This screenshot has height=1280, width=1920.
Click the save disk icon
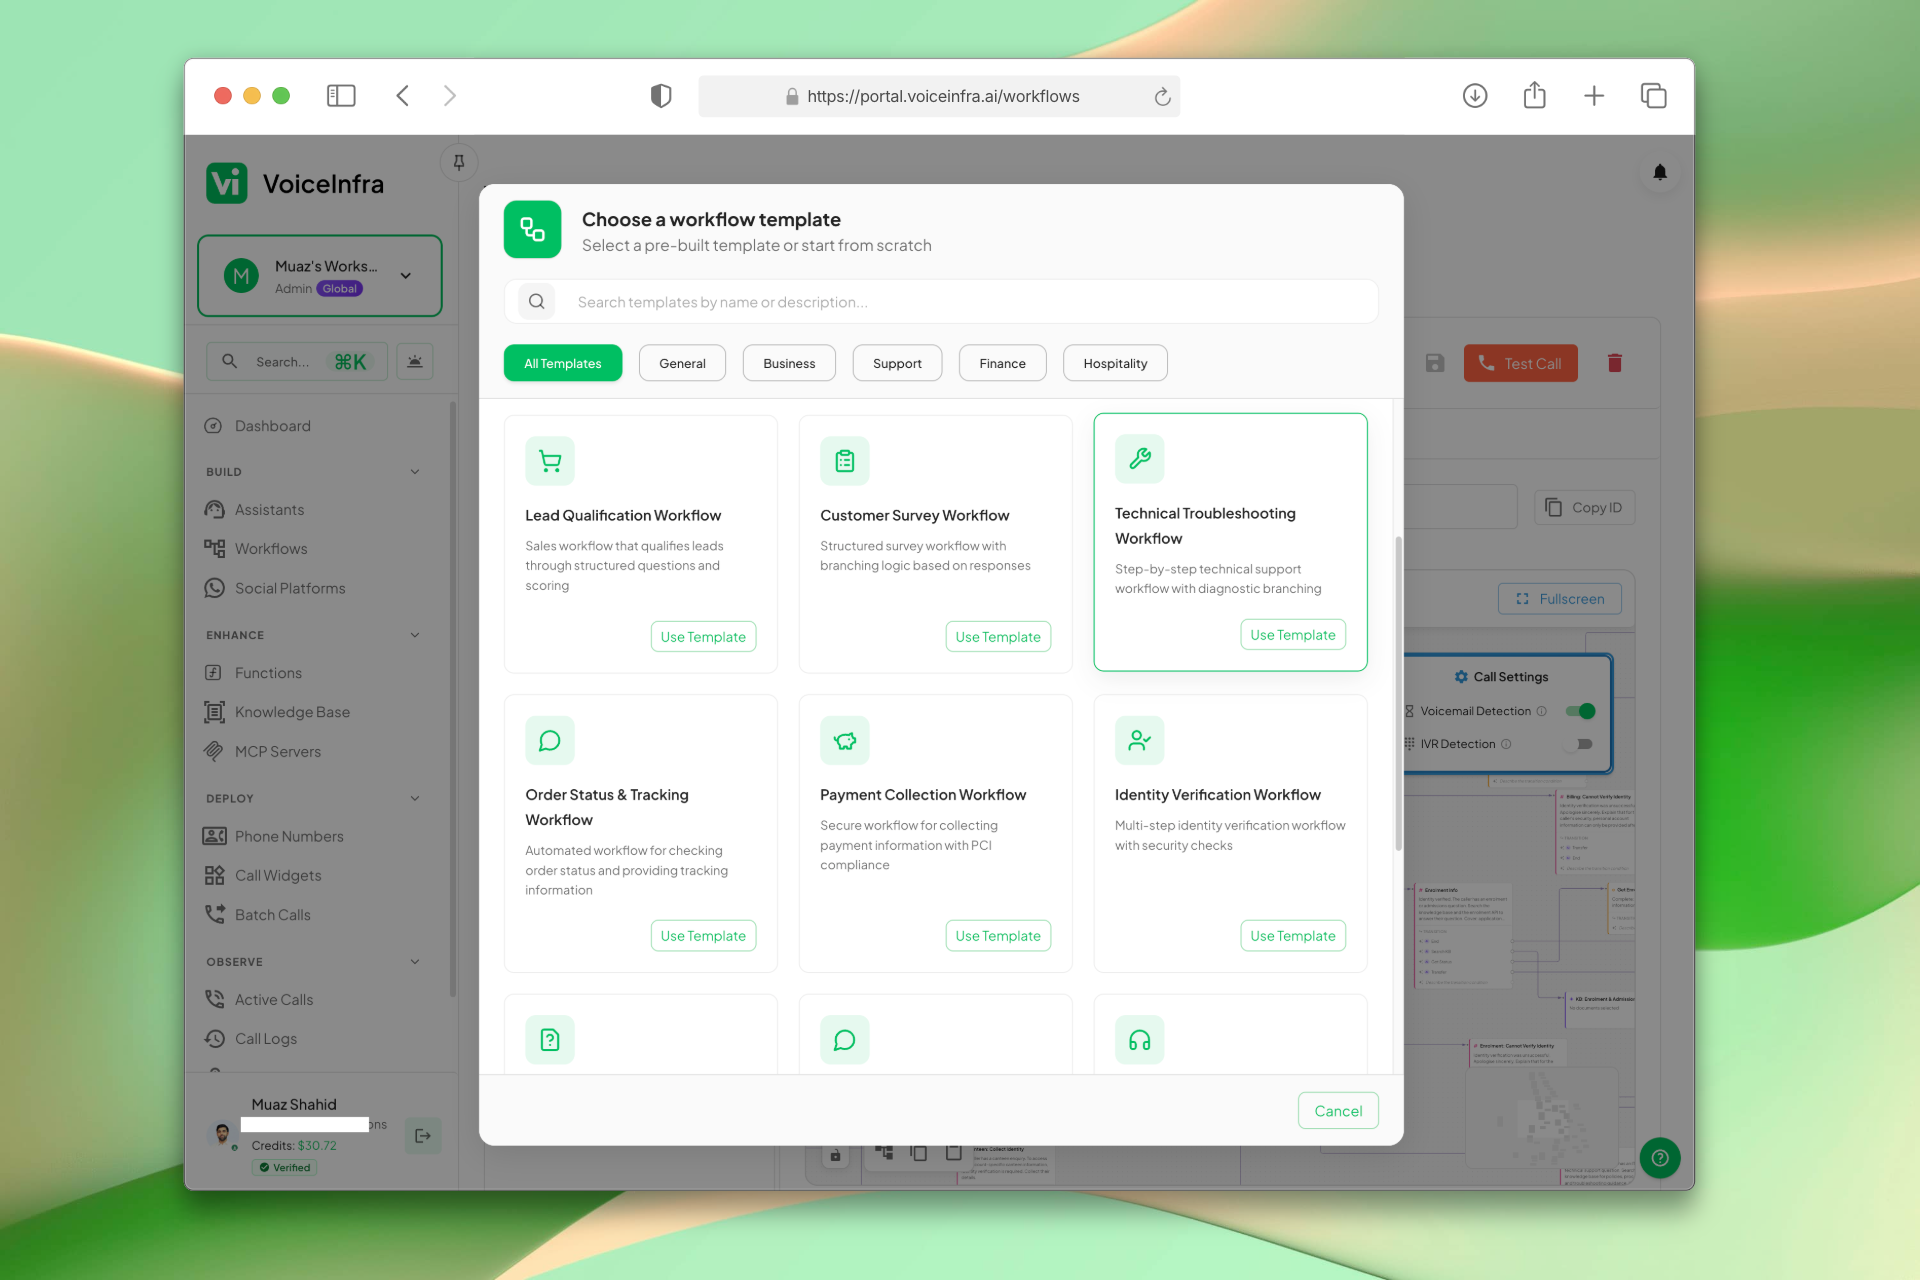[1435, 363]
